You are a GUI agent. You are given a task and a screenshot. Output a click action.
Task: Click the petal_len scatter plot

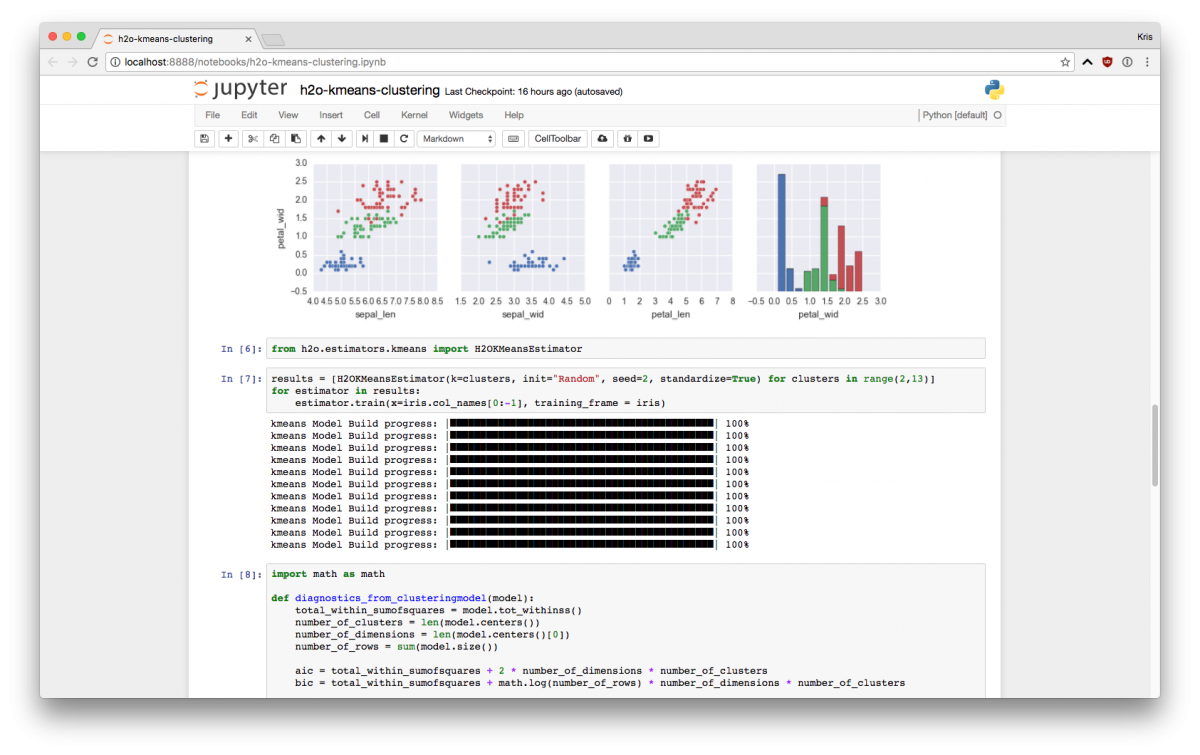670,227
